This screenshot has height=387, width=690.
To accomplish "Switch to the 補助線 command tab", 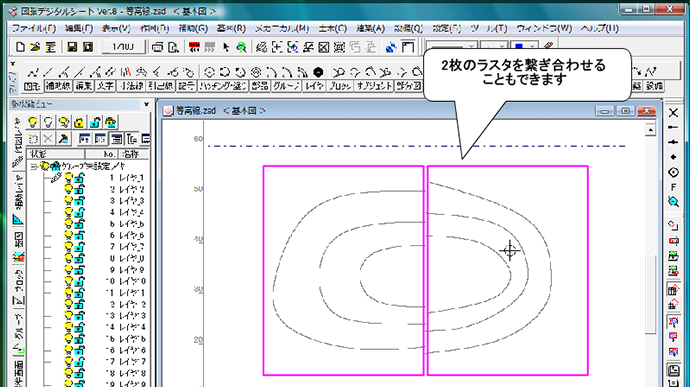I will click(x=58, y=86).
